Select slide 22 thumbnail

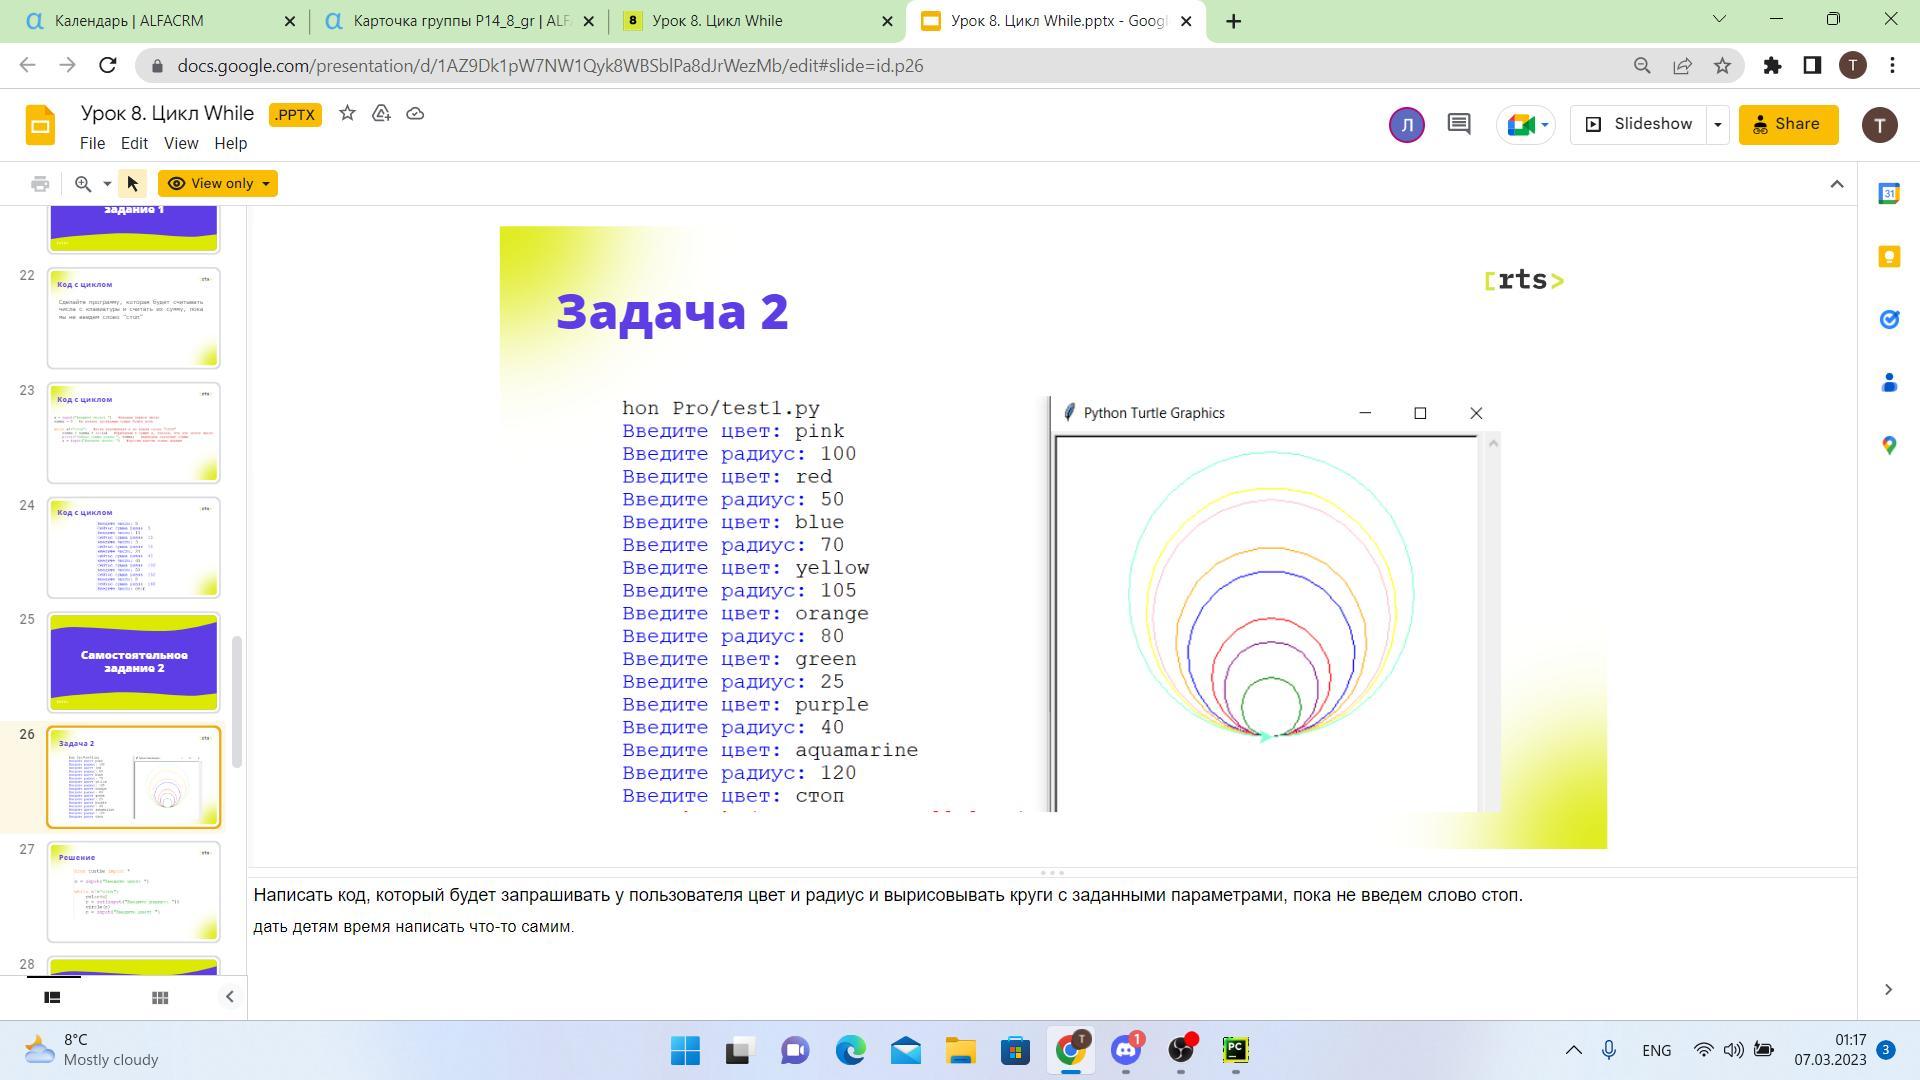[133, 318]
